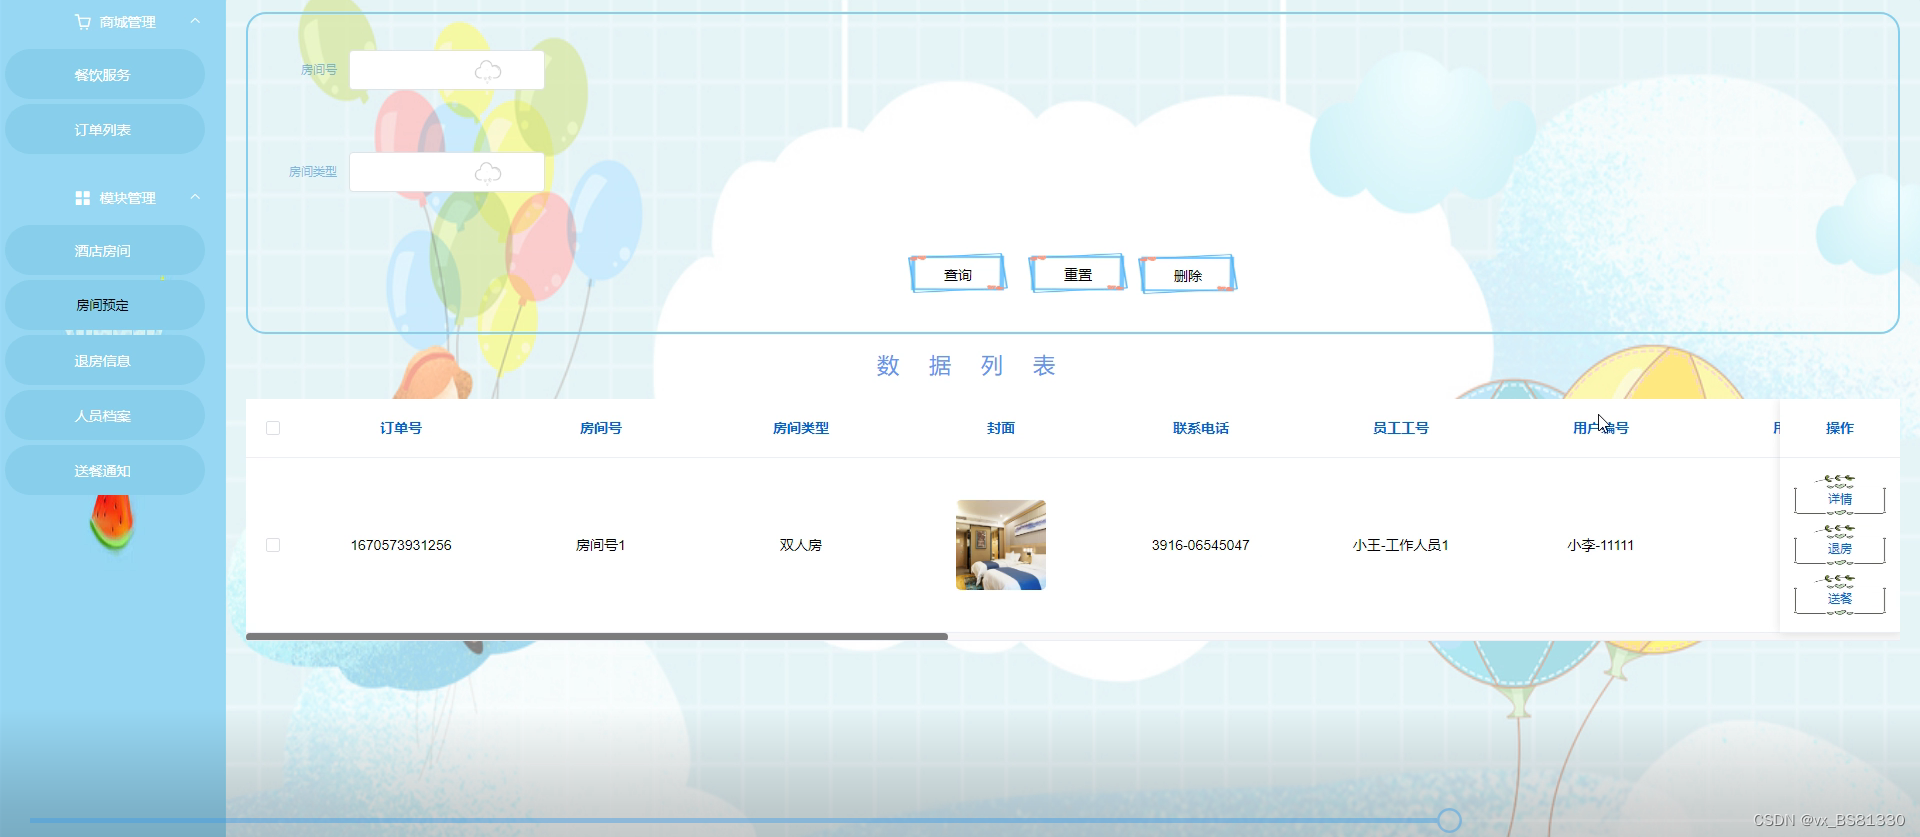Click the 查询 search button
The image size is (1920, 837).
(958, 274)
